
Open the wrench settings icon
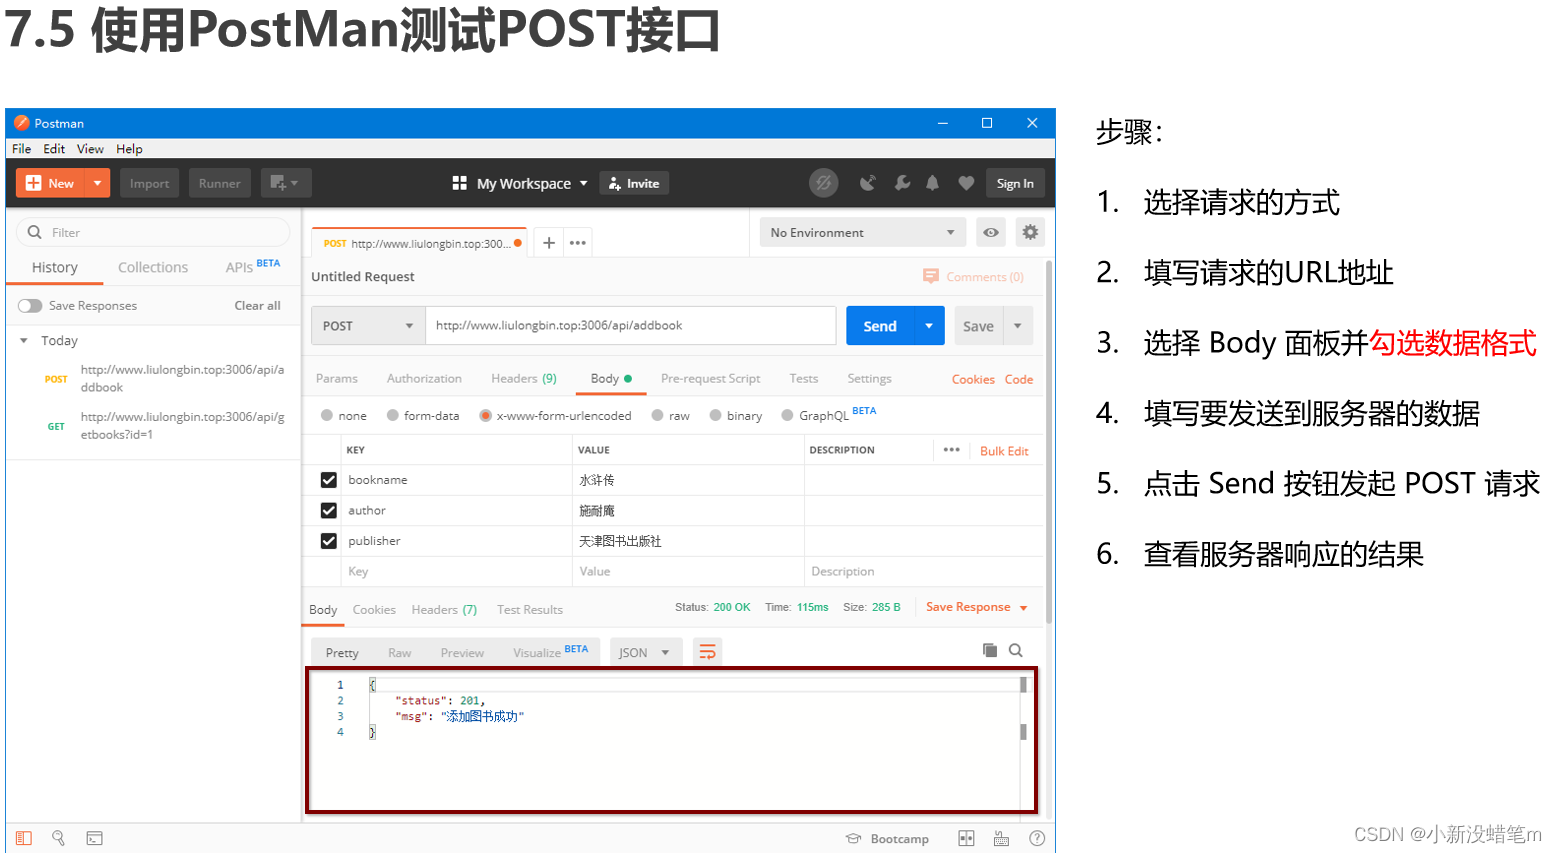click(902, 183)
